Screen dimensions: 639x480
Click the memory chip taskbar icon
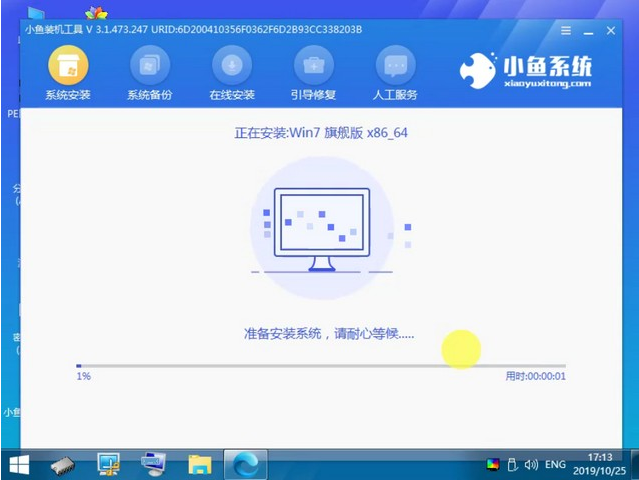tap(63, 463)
